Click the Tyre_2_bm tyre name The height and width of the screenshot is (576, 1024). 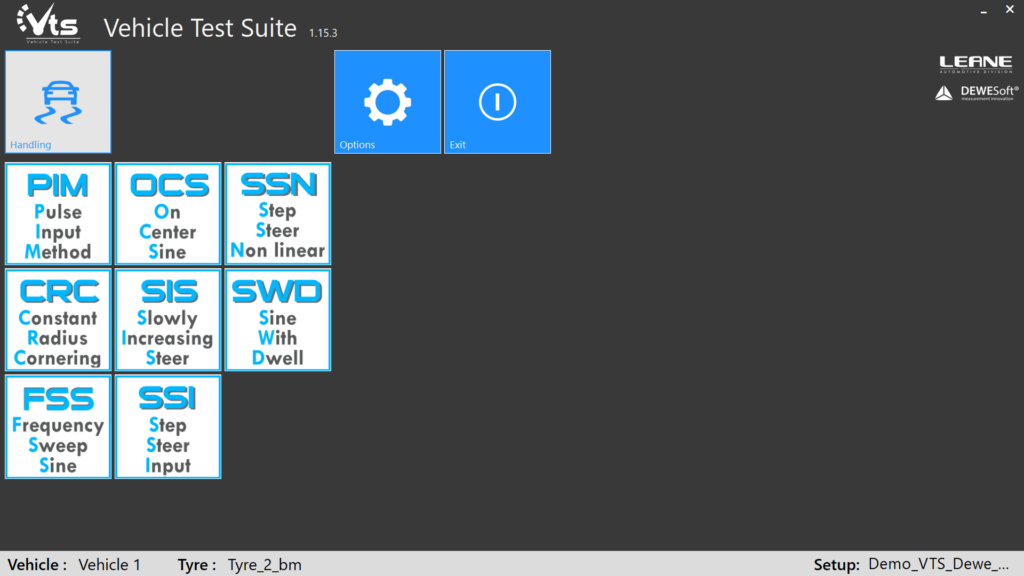pos(264,565)
